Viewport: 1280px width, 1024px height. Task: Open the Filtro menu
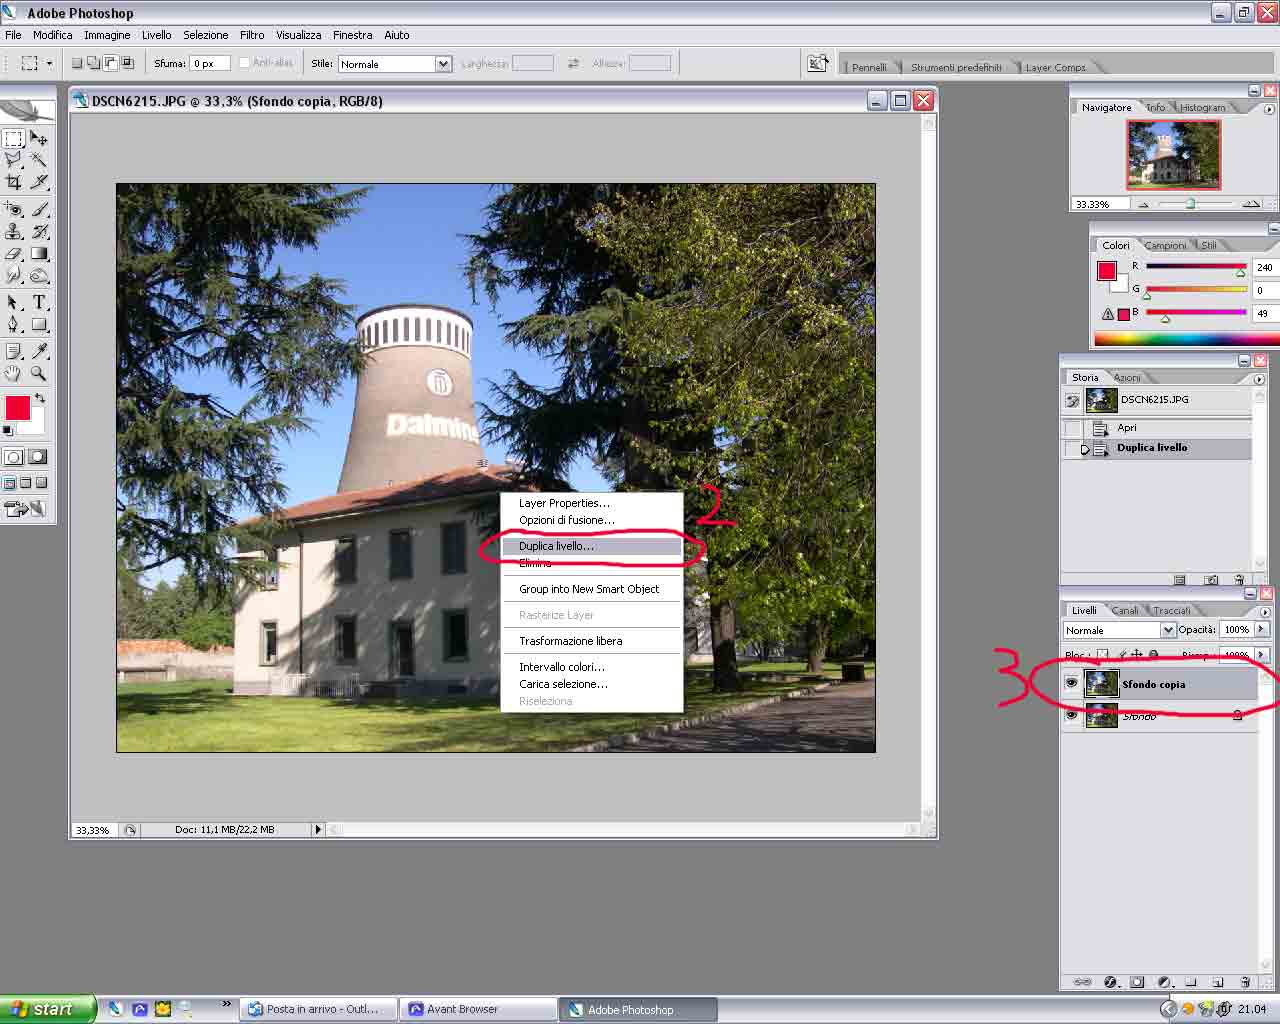click(252, 35)
